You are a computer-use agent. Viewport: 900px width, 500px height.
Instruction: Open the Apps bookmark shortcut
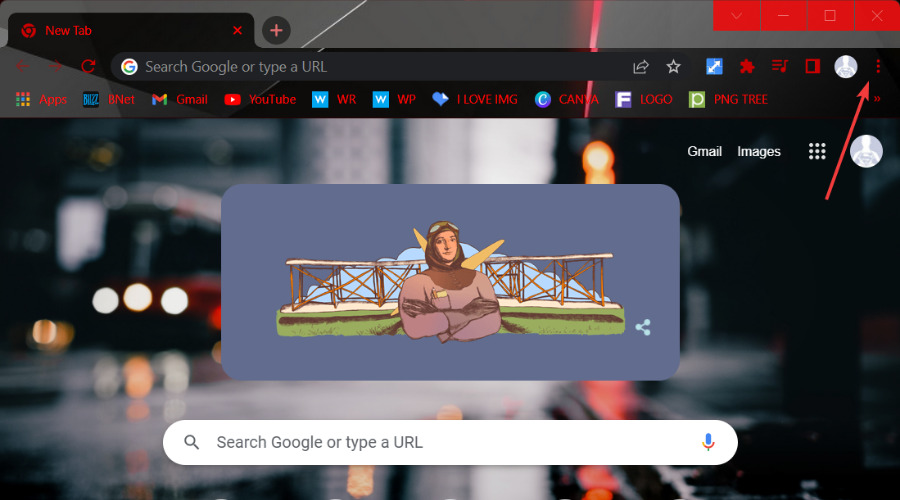coord(41,99)
